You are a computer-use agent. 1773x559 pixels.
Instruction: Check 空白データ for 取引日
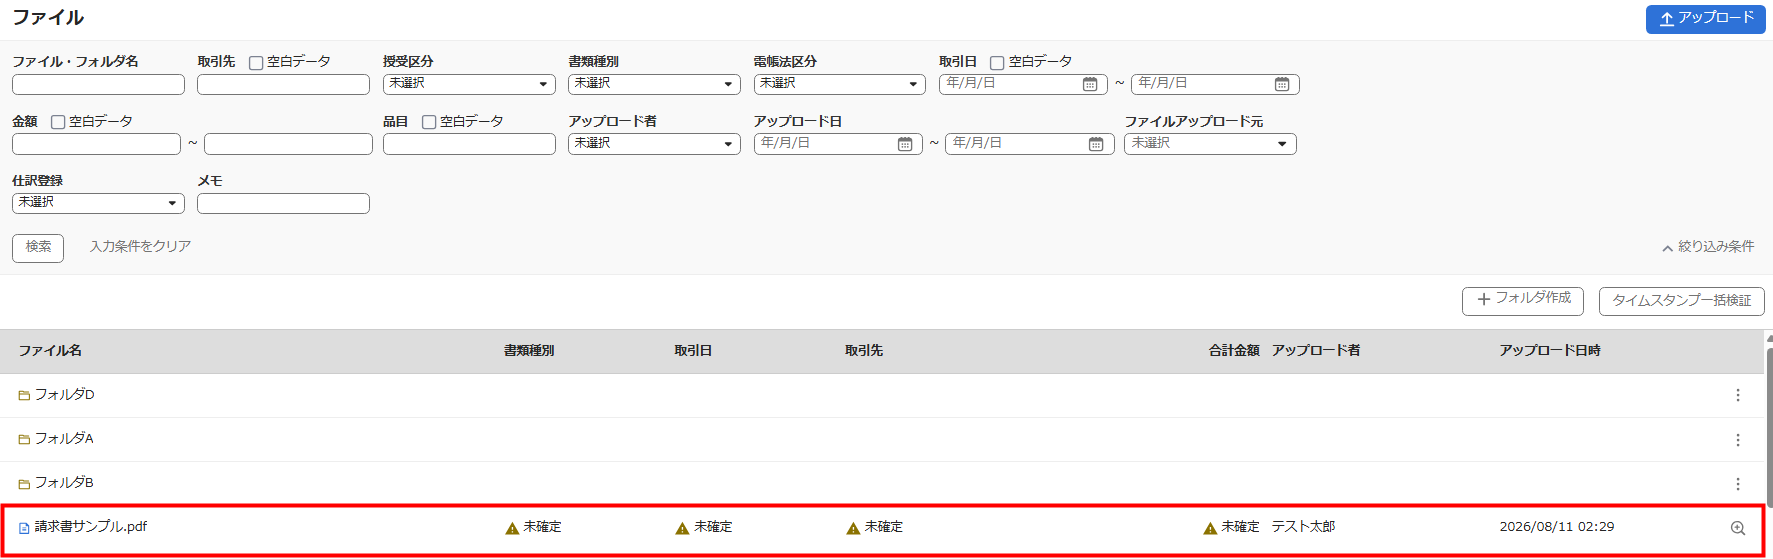click(997, 63)
